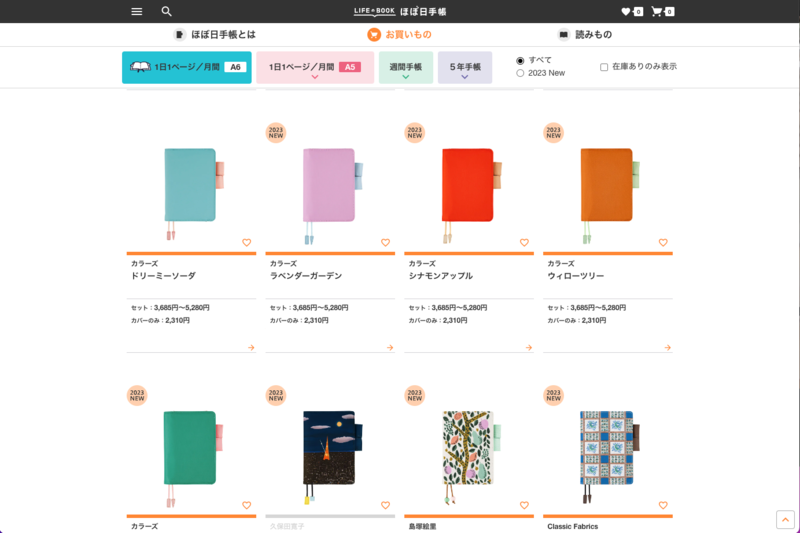Screen dimensions: 800x533
Task: Enable 在庫ありのみ表示 checkbox
Action: click(x=604, y=67)
